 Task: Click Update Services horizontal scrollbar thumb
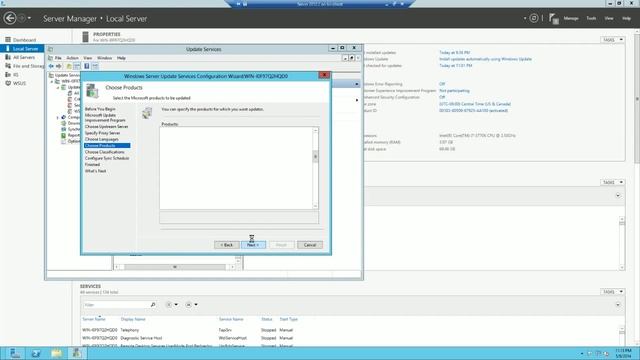point(175,267)
